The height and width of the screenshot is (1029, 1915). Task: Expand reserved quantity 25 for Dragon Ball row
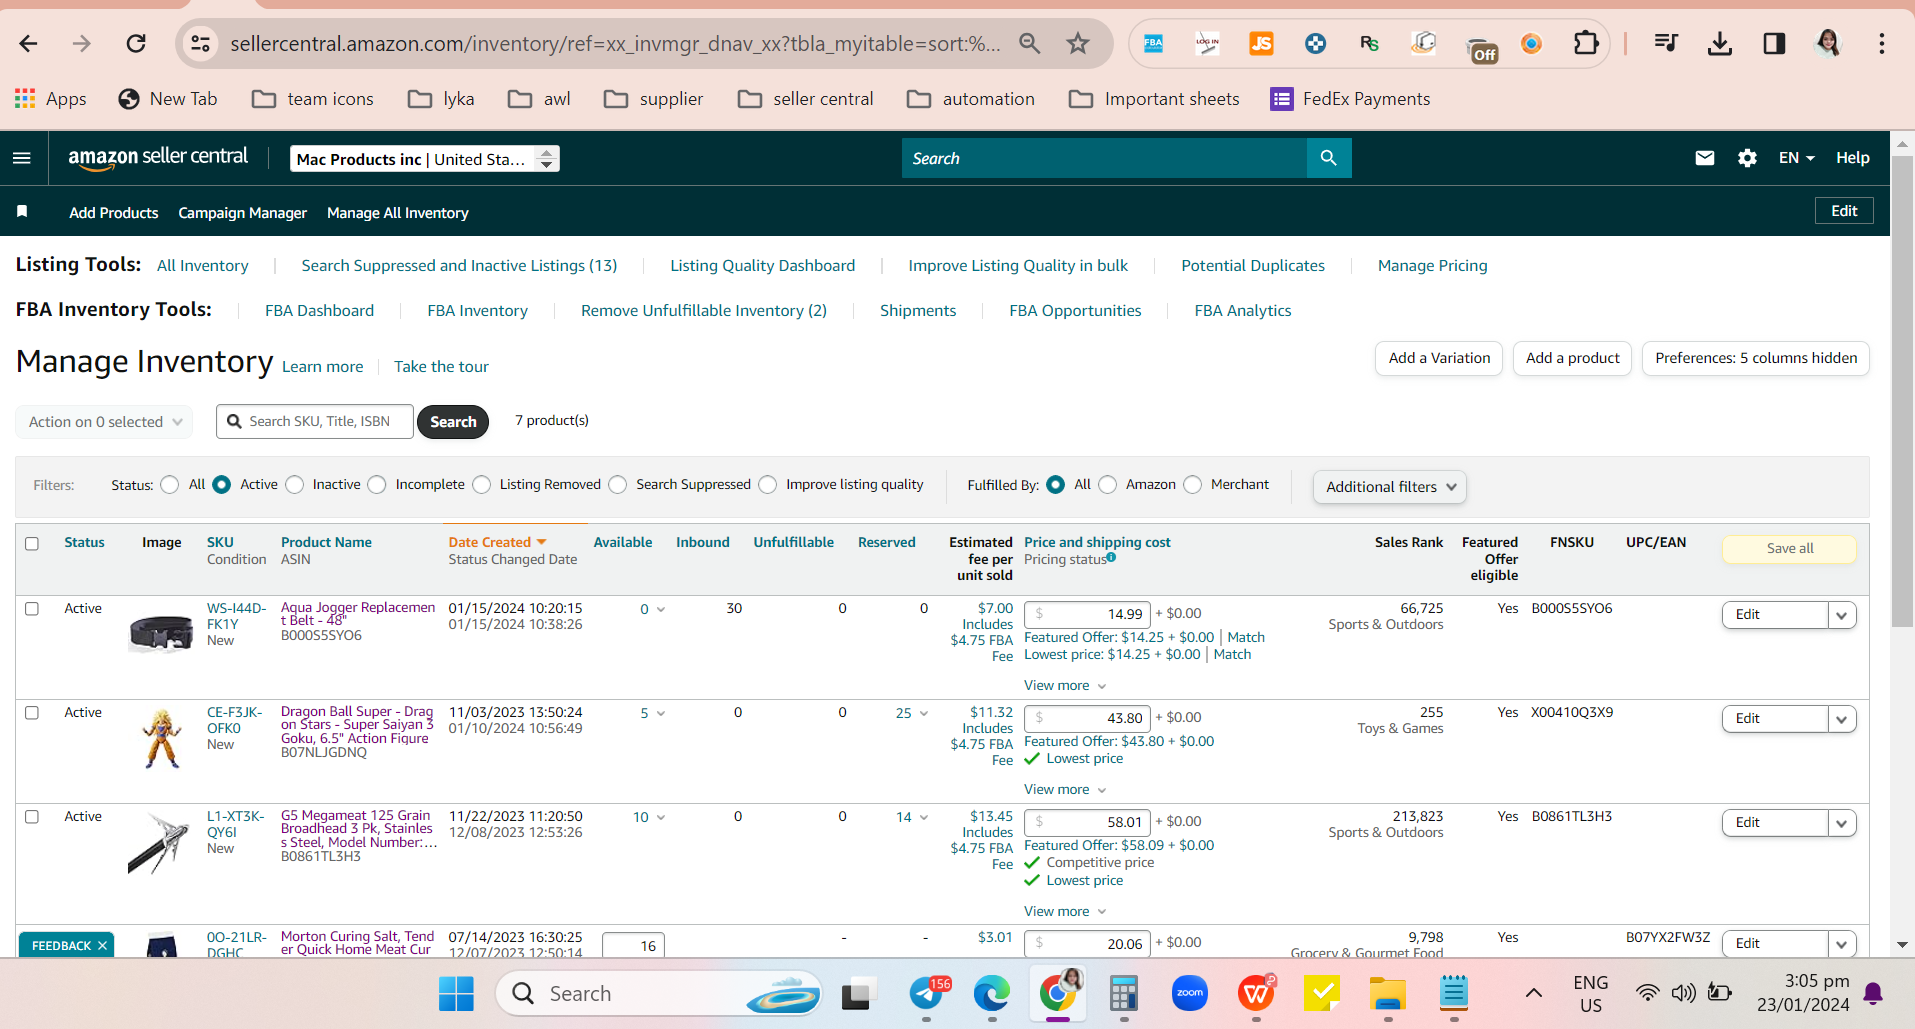click(x=912, y=713)
